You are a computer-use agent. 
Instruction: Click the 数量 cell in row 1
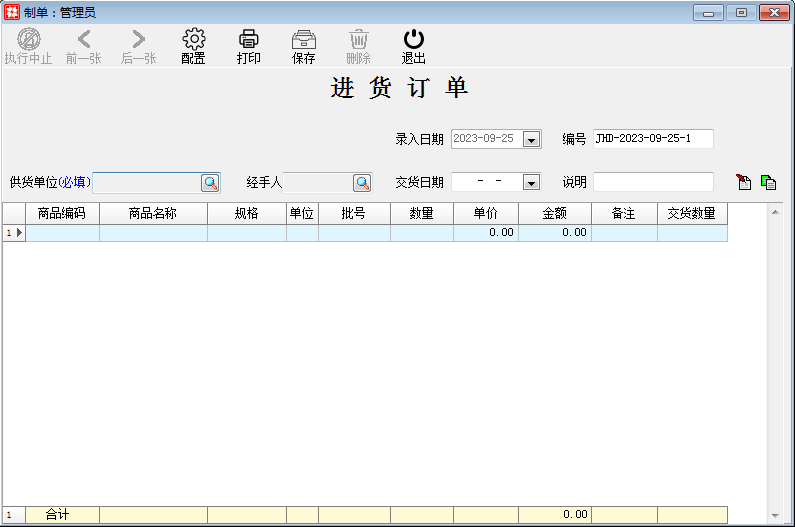[421, 233]
